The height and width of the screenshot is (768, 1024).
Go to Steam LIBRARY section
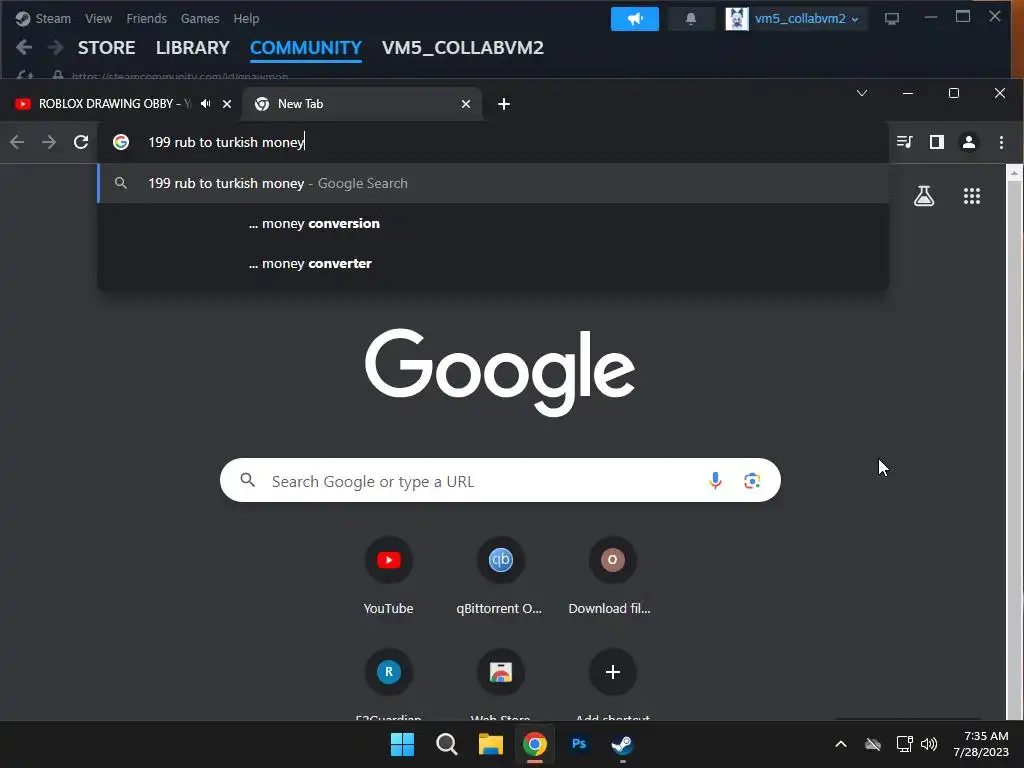[193, 48]
